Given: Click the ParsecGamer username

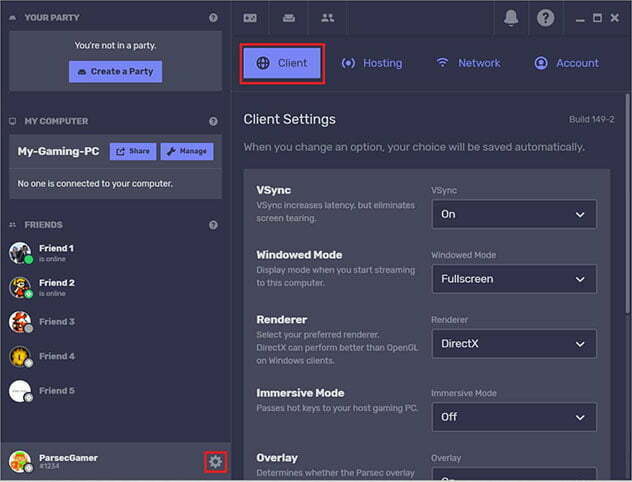Looking at the screenshot, I should tap(69, 458).
